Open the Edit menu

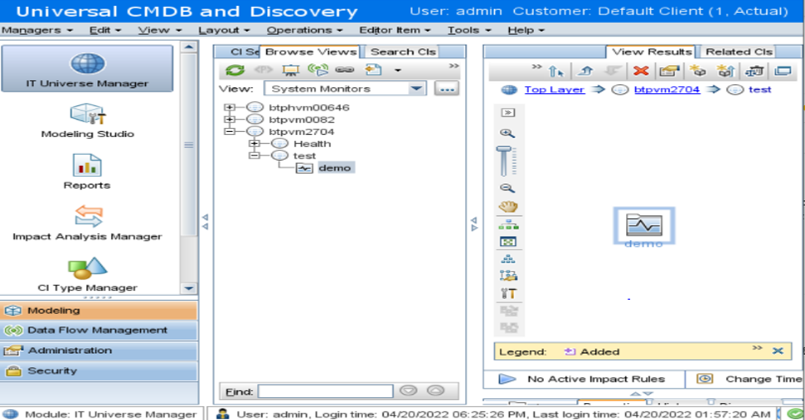105,30
